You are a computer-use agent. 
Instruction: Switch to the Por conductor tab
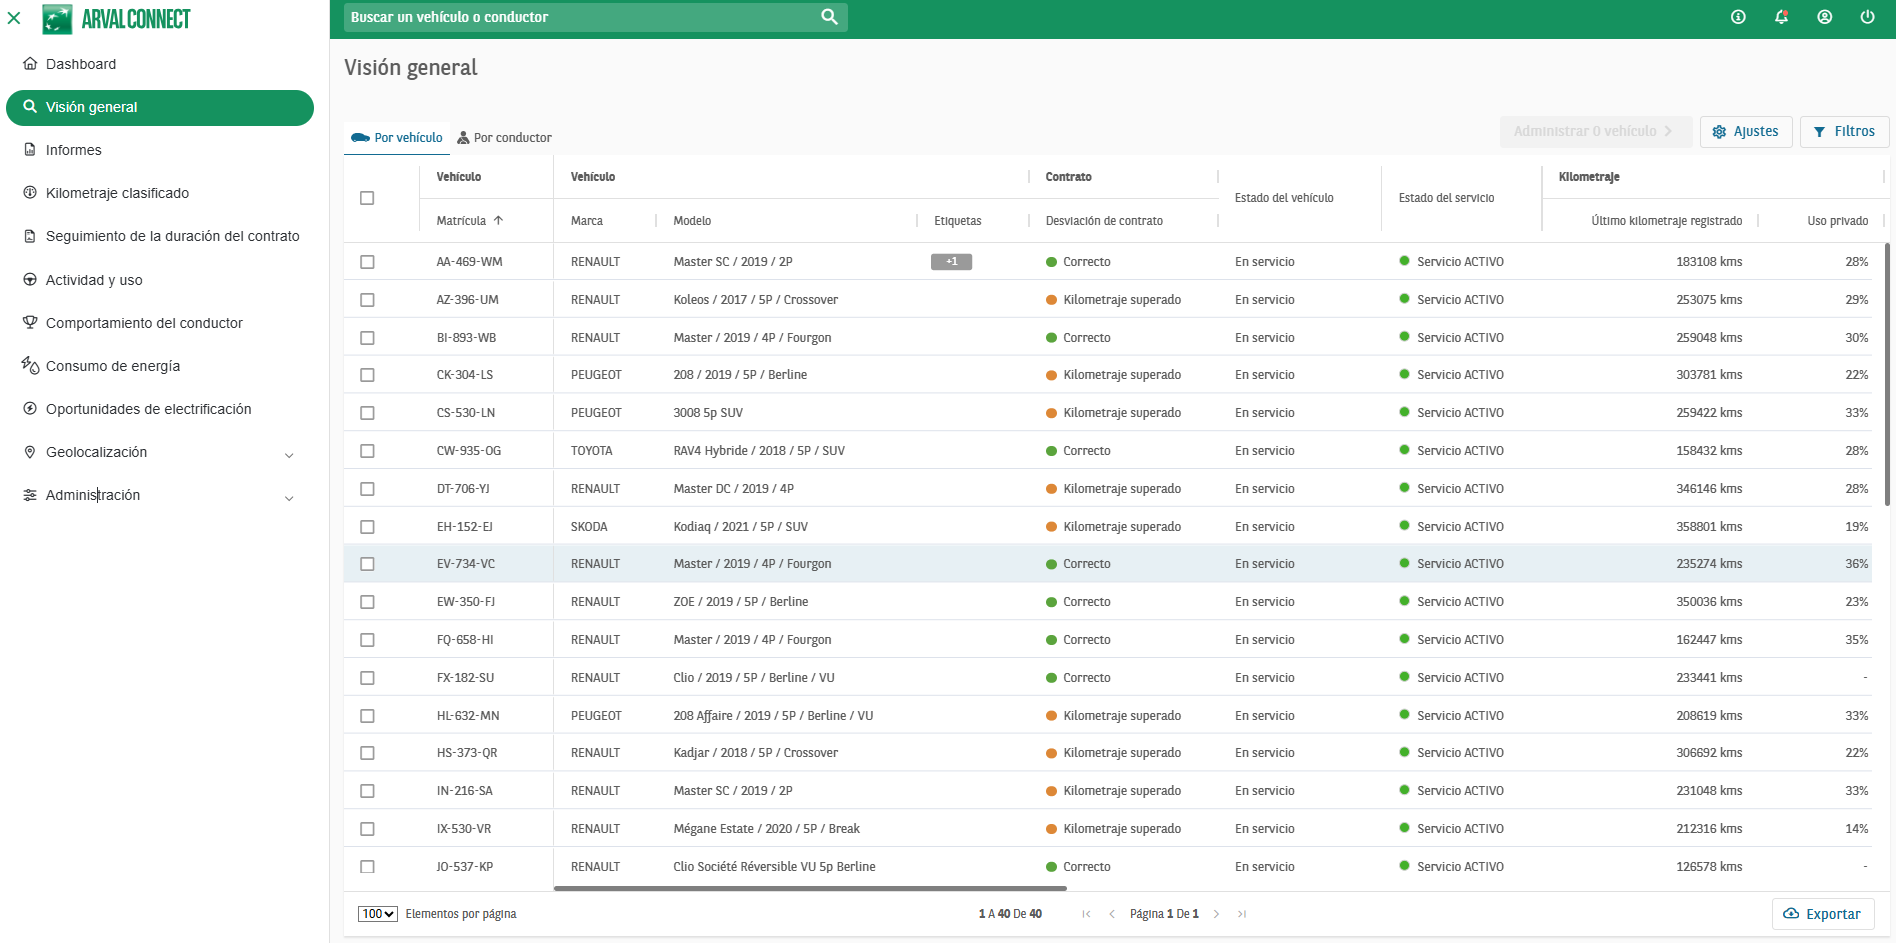(504, 138)
